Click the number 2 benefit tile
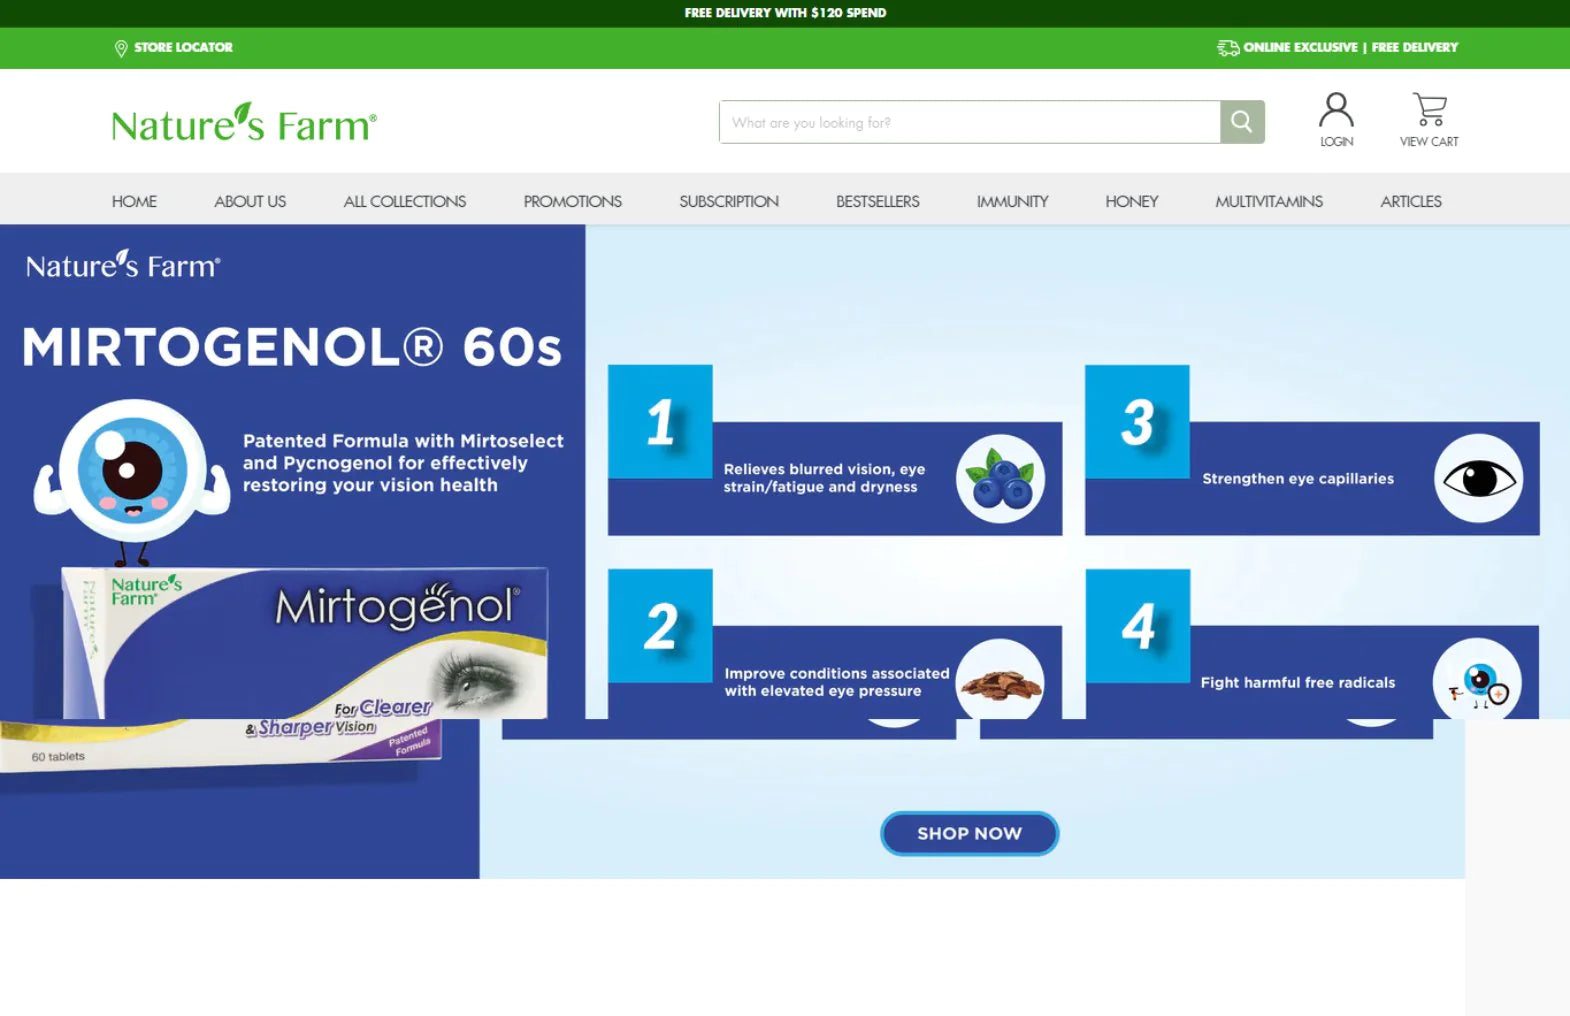Screen dimensions: 1570x1016 pos(660,626)
